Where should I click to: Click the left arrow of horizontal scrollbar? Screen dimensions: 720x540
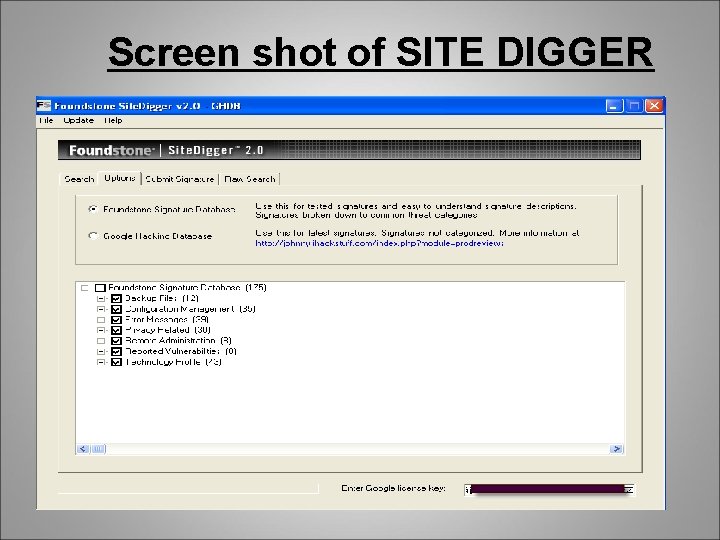(83, 449)
